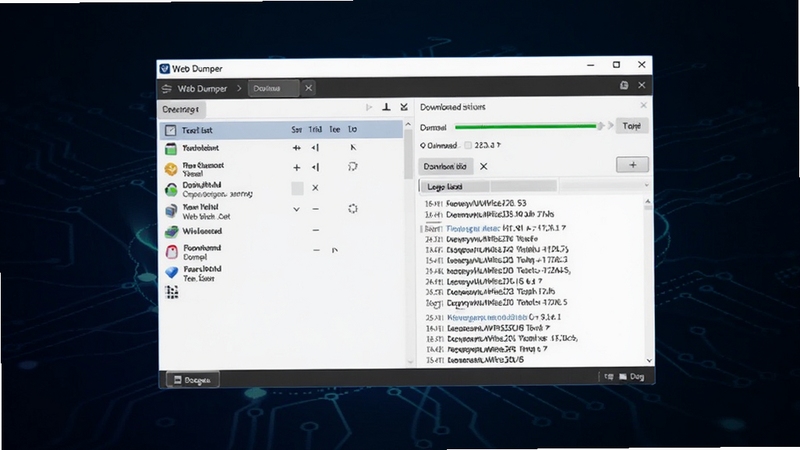800x450 pixels.
Task: Click the green calendar row icon
Action: [x=171, y=148]
